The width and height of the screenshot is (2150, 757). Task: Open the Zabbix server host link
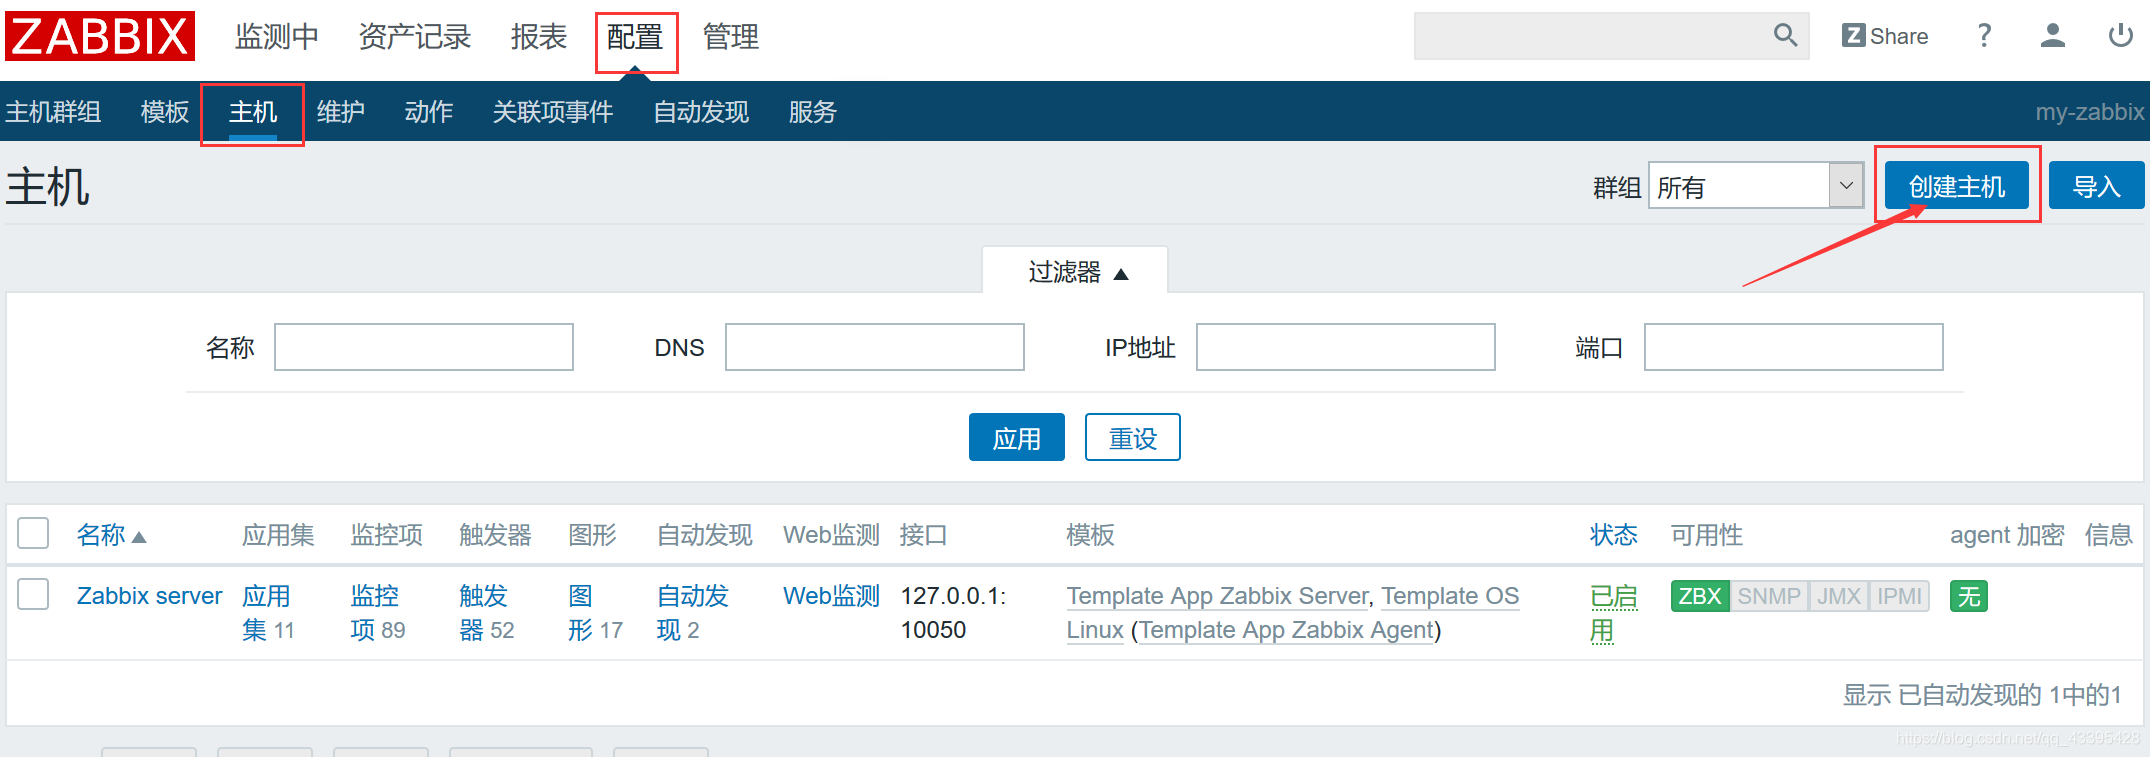click(x=149, y=596)
